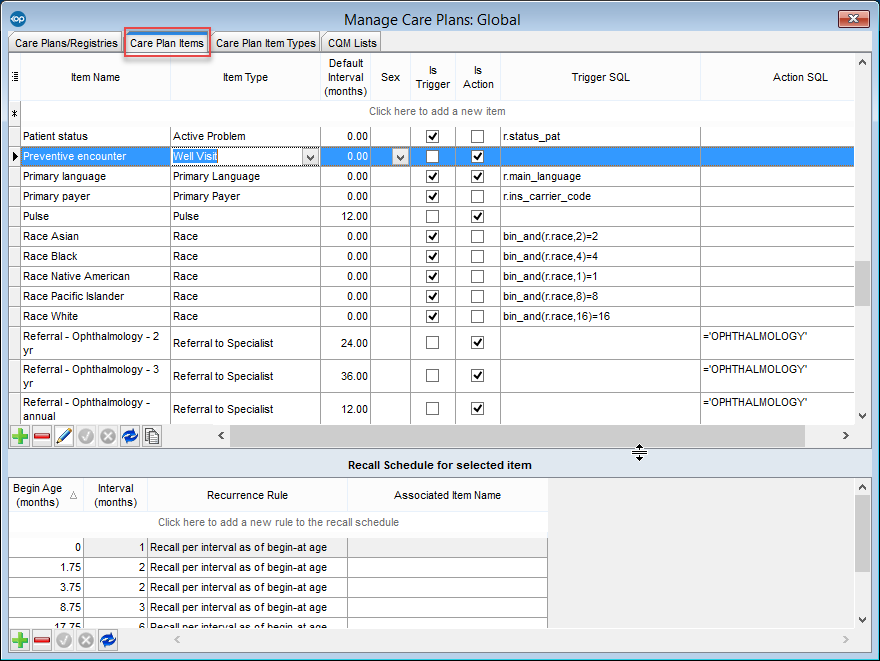Enable Is Trigger for Referral - Ophthalmology - 2 yr
Image resolution: width=880 pixels, height=661 pixels.
pos(433,343)
